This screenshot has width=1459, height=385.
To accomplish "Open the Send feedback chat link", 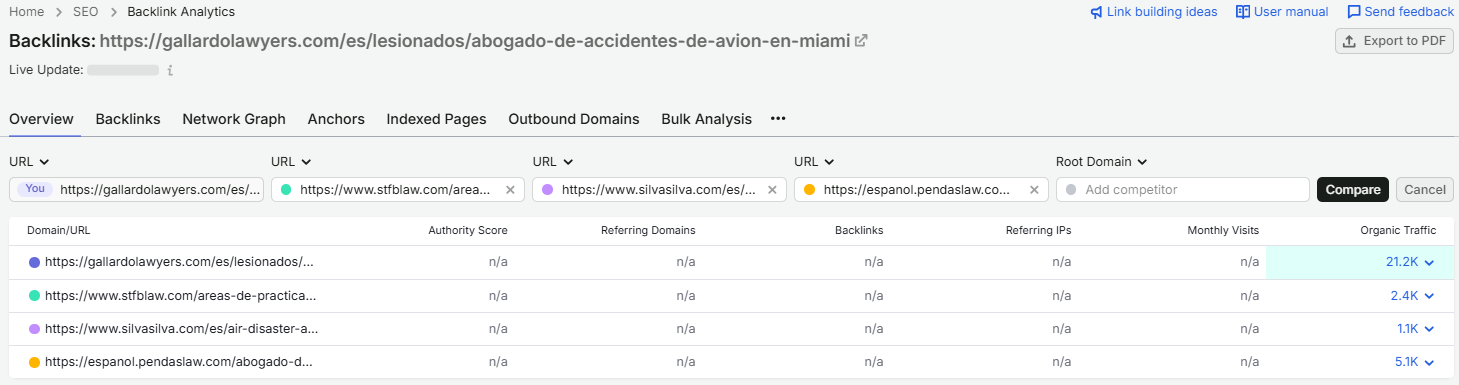I will [1400, 12].
